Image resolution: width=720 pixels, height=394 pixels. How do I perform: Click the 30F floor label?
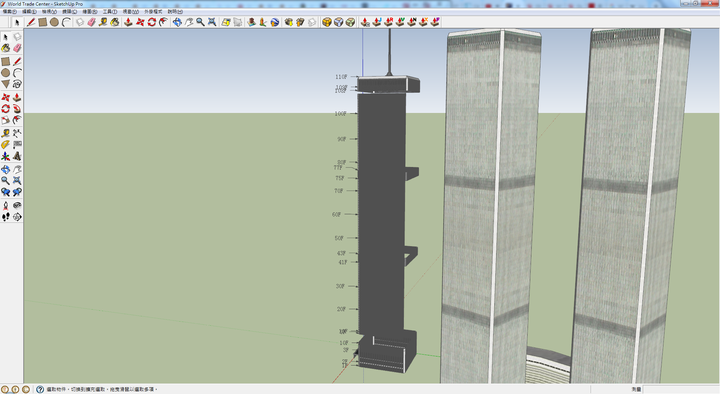[x=340, y=286]
